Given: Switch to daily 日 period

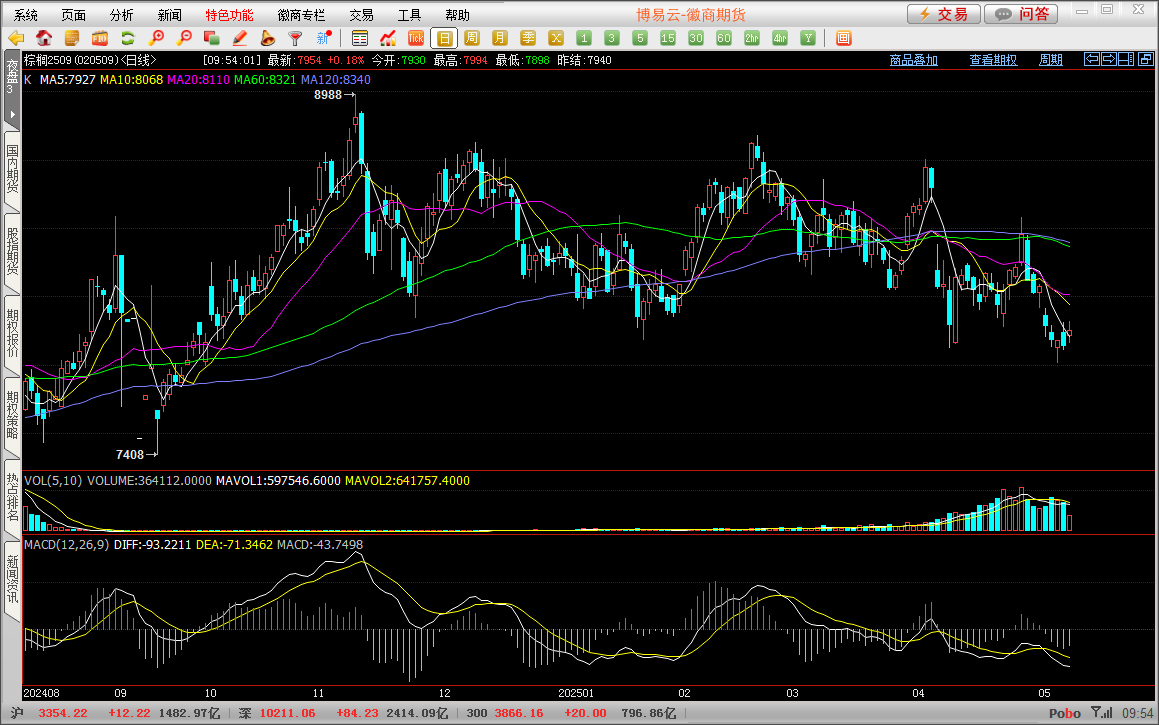Looking at the screenshot, I should tap(443, 38).
